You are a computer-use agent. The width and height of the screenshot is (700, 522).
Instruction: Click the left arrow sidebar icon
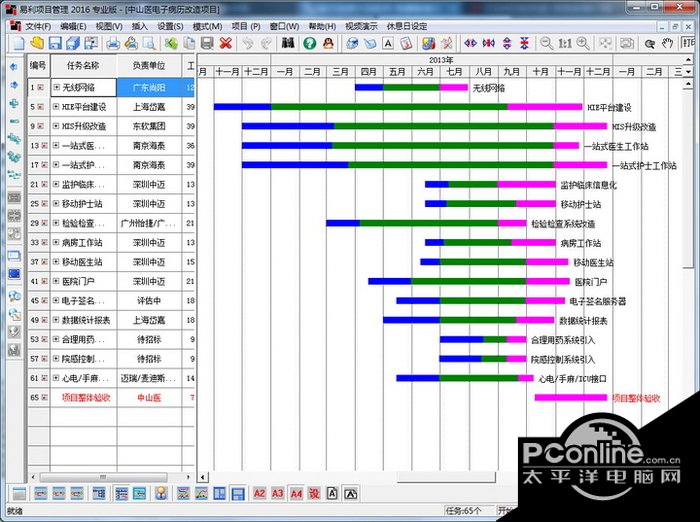(14, 67)
